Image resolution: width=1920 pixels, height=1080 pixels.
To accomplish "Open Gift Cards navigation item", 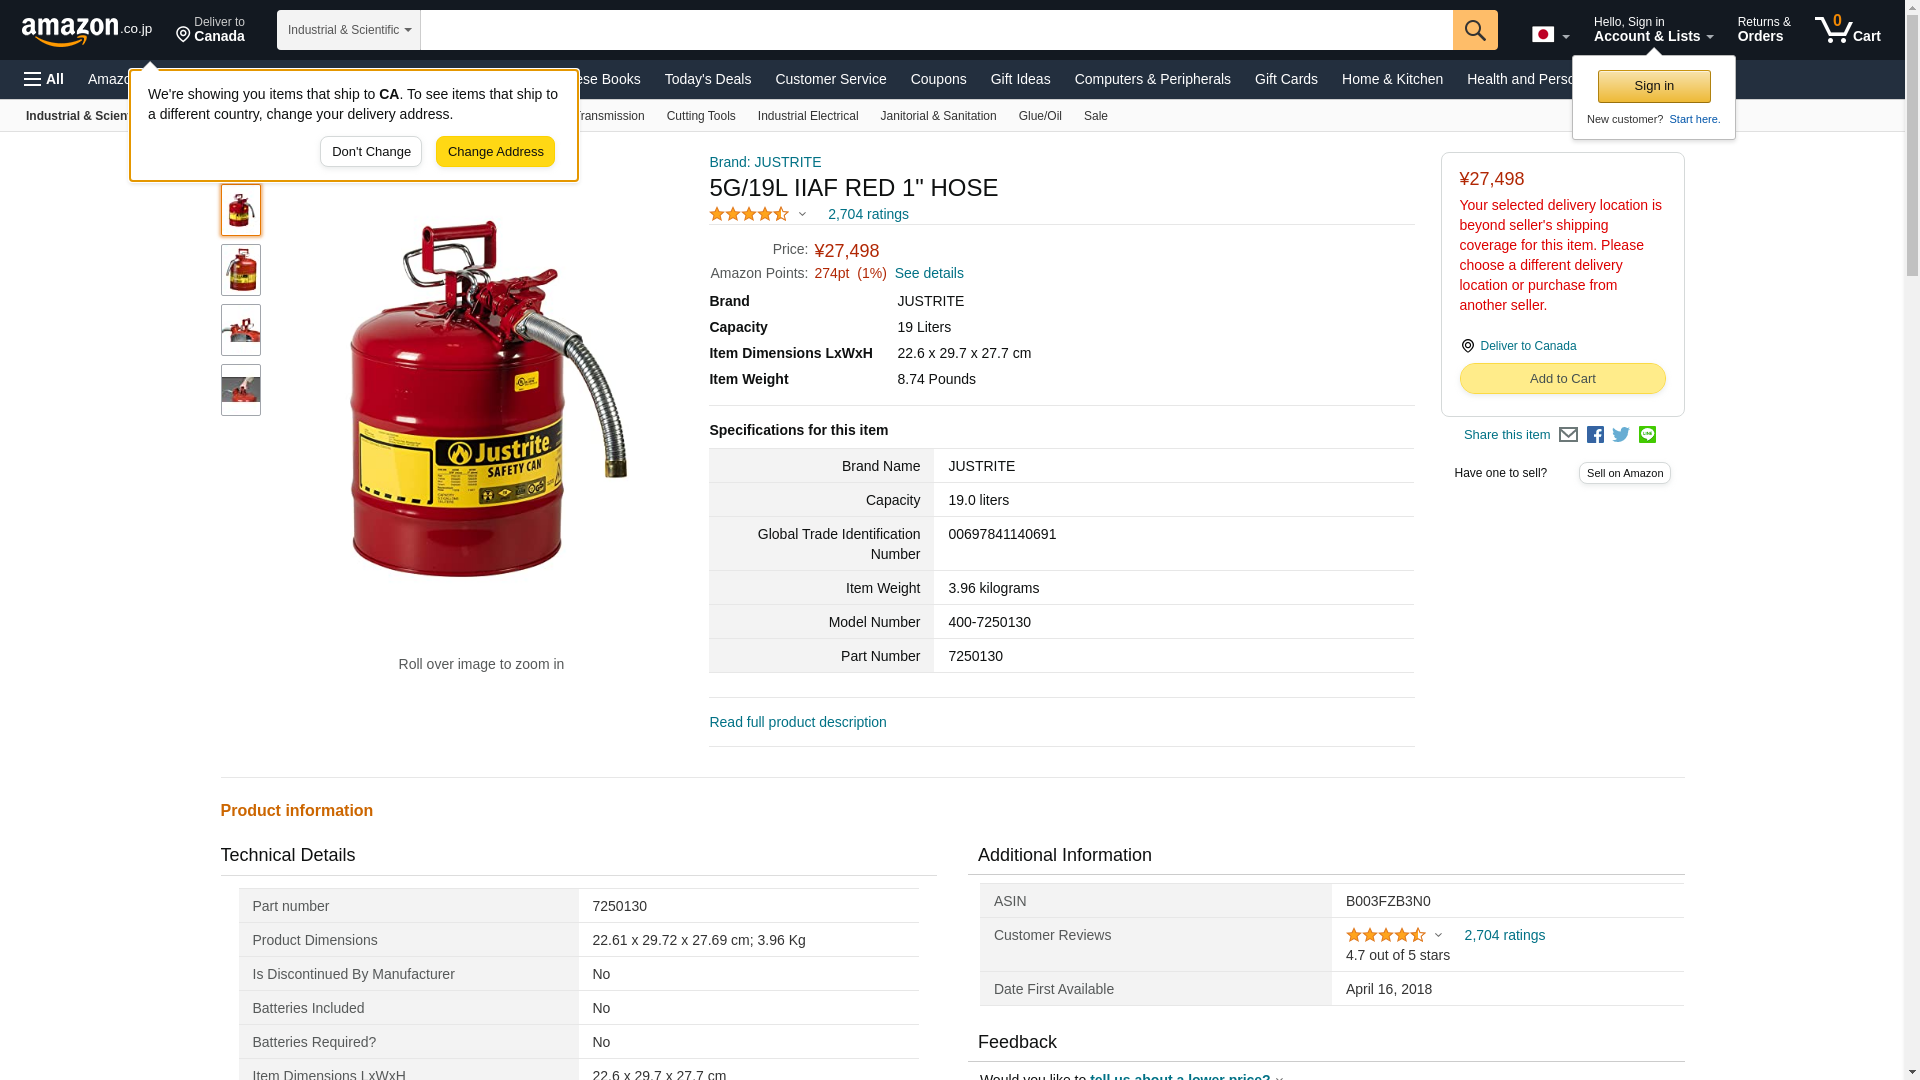I will point(1285,79).
